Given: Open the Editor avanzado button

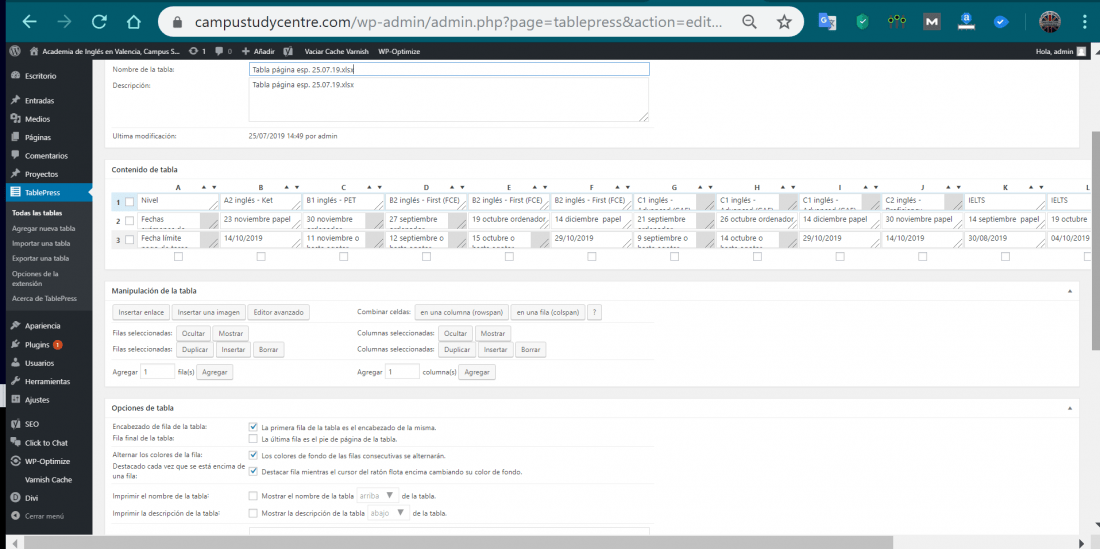Looking at the screenshot, I should 279,312.
